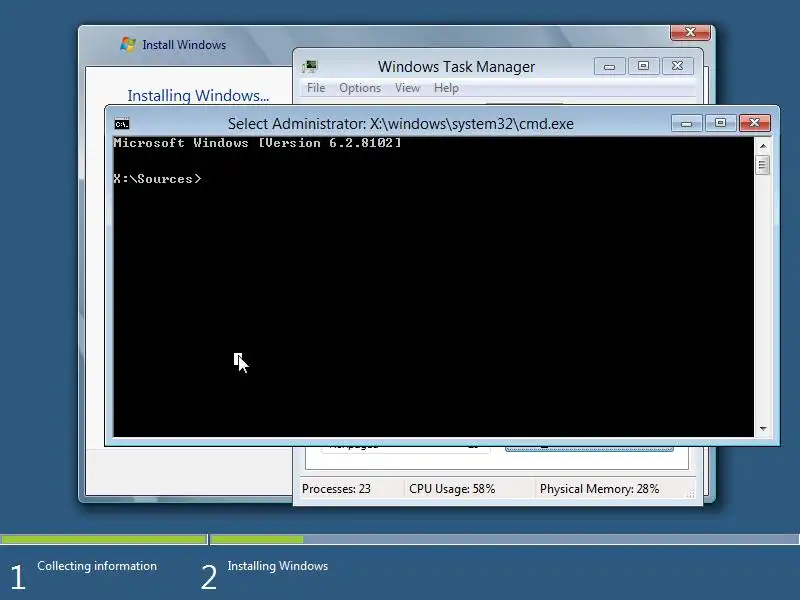Click the Physical Memory: 28% status entry
The width and height of the screenshot is (800, 600).
click(599, 489)
